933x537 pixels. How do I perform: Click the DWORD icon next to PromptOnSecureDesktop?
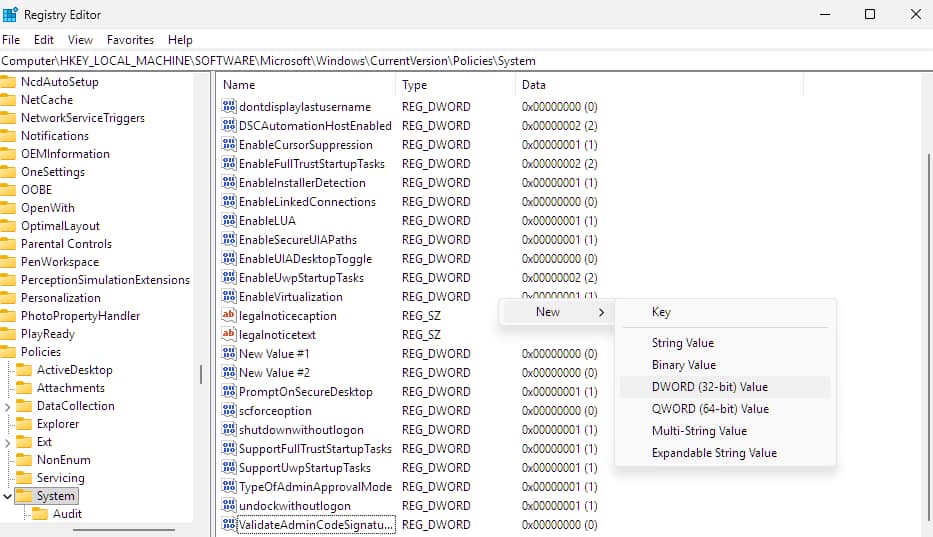pyautogui.click(x=229, y=392)
